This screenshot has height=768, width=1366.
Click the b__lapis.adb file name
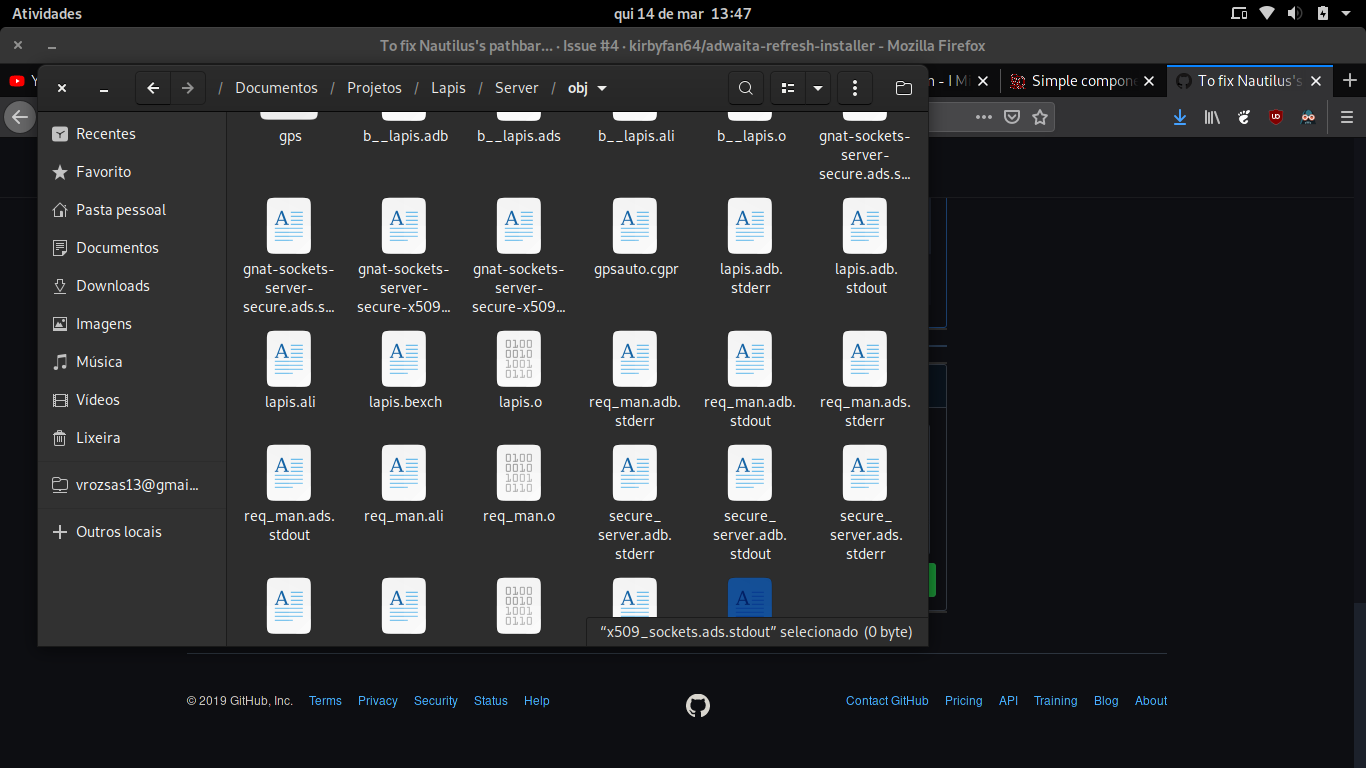pos(405,136)
